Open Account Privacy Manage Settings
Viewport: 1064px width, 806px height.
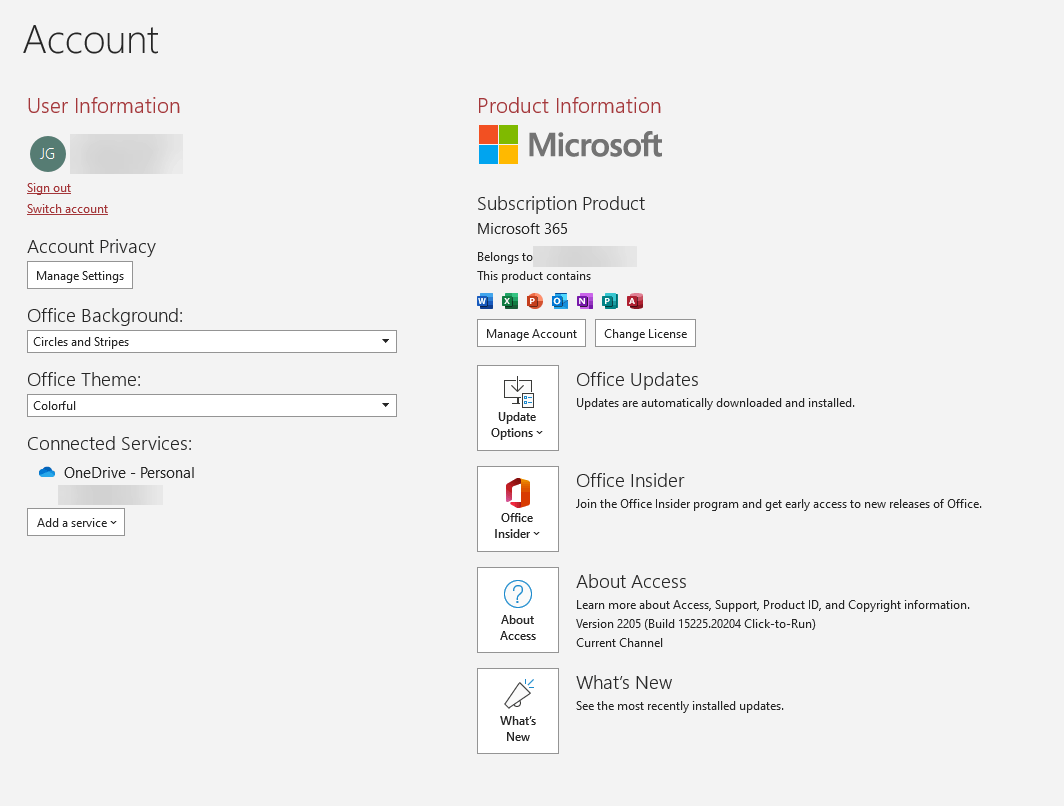point(79,274)
